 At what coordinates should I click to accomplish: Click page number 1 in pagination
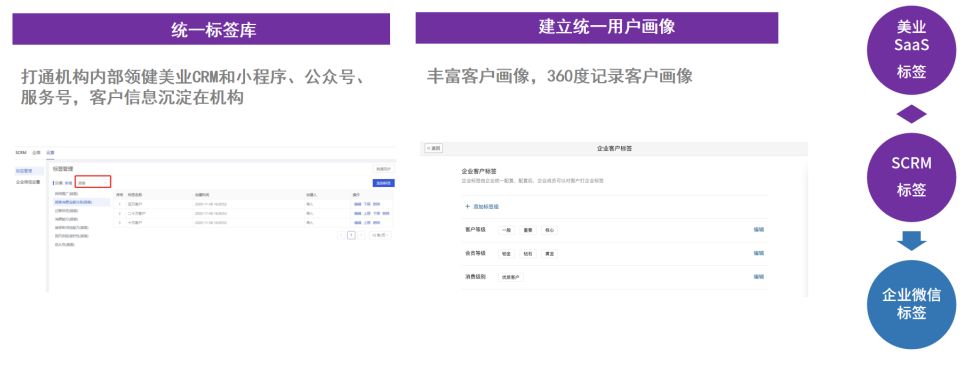tap(351, 235)
